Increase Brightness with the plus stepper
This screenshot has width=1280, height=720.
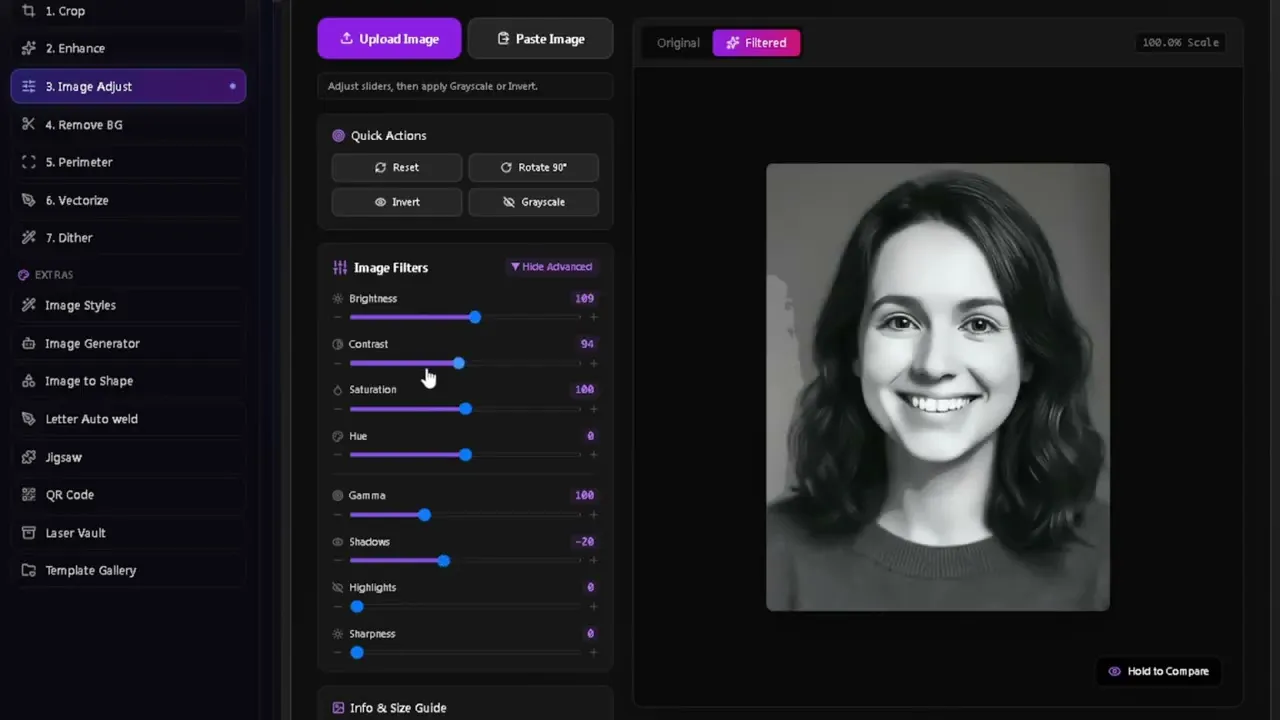pos(593,317)
